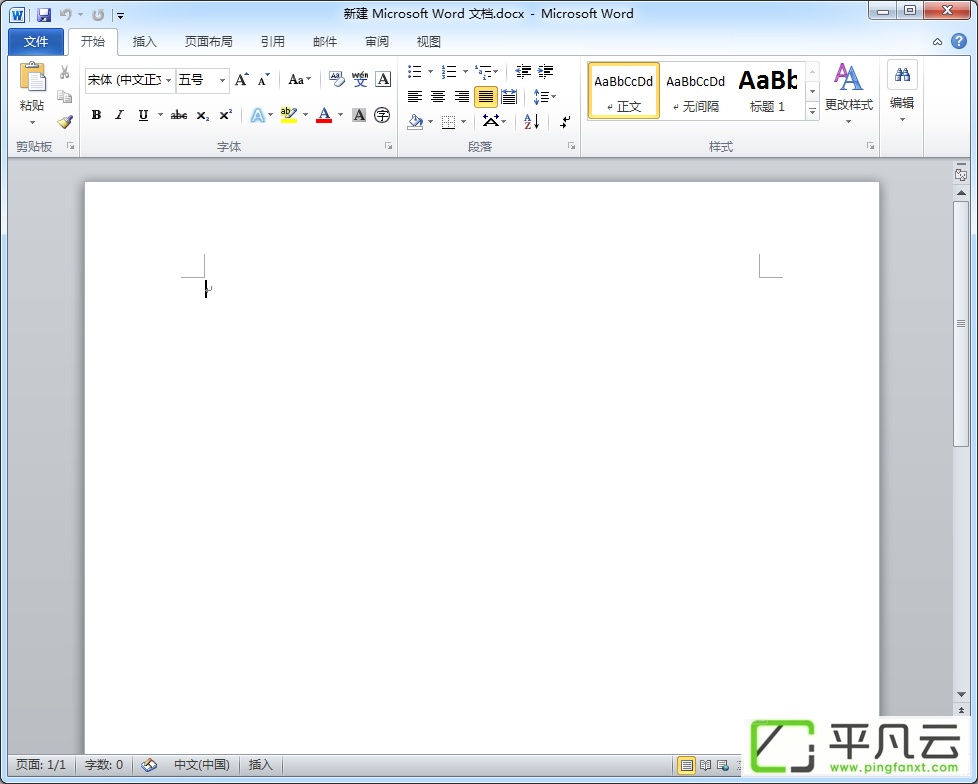Toggle Center paragraph alignment

(438, 97)
